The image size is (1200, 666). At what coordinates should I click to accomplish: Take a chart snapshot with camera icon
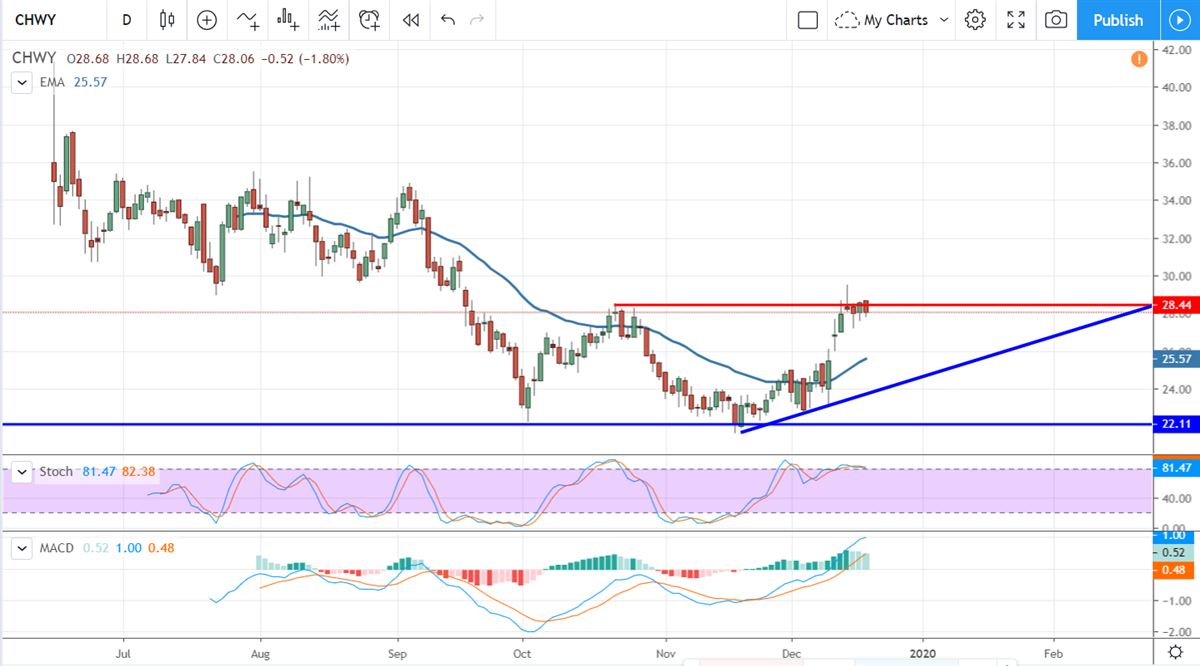click(x=1056, y=20)
